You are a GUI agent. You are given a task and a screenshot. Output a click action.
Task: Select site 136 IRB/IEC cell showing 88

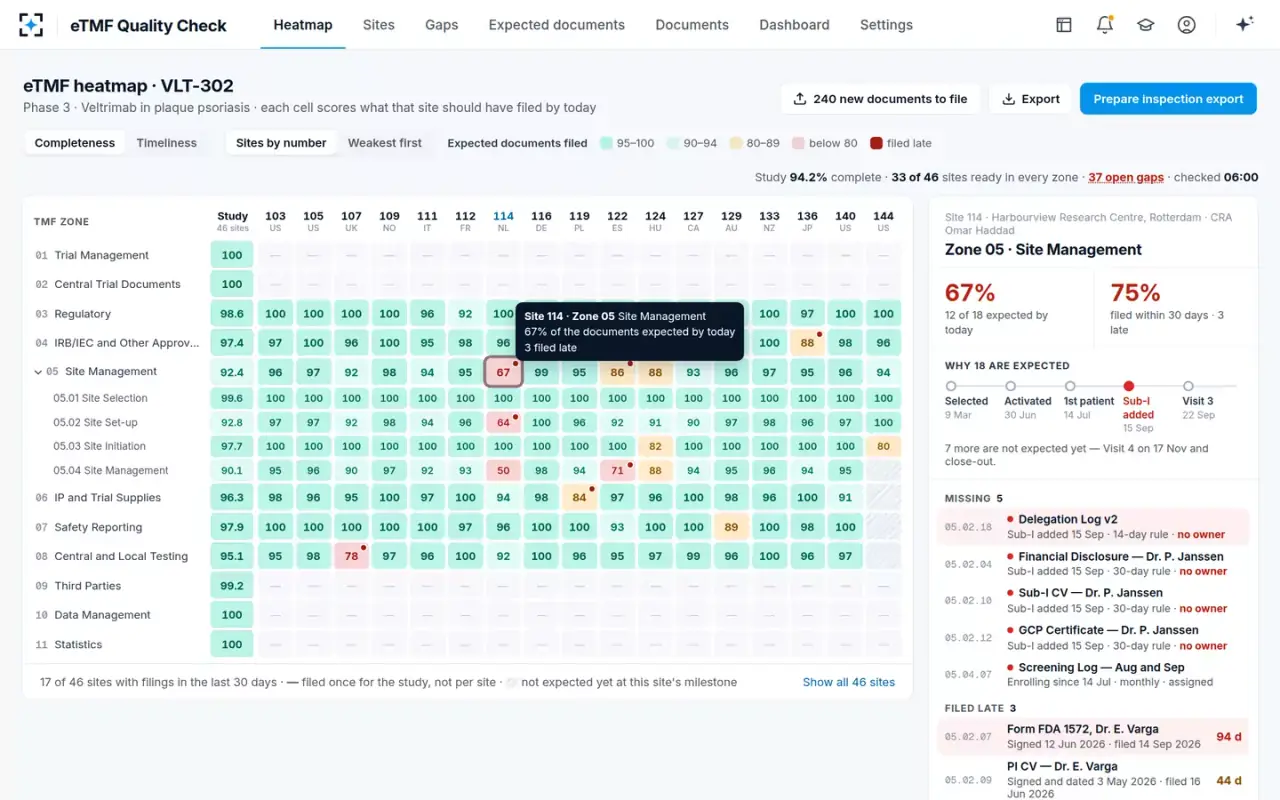807,343
